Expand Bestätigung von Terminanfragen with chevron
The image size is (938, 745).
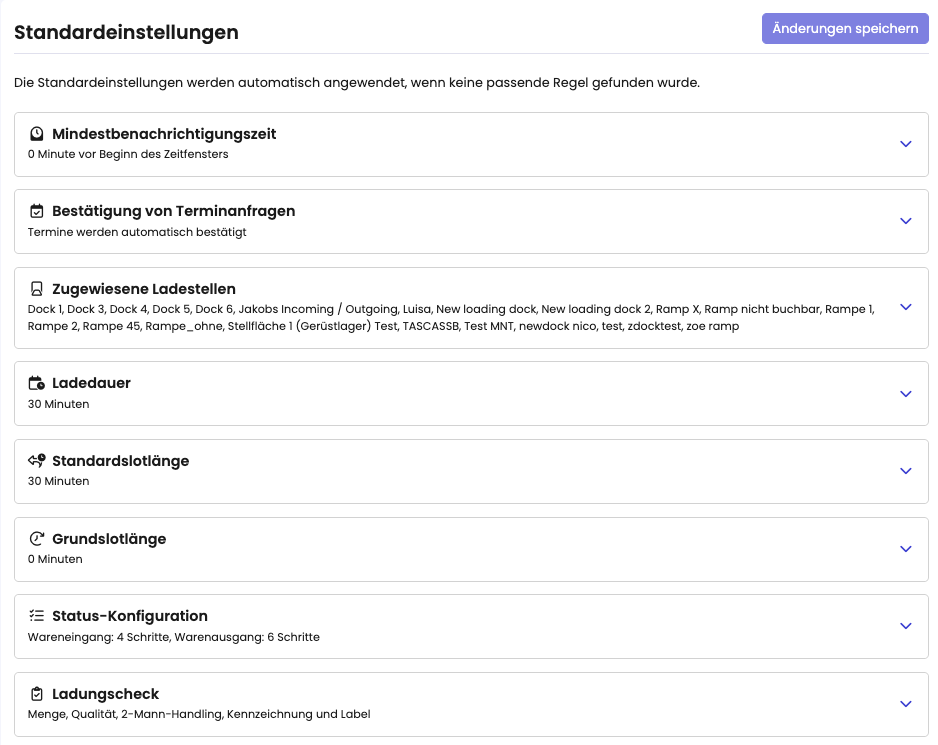pos(905,221)
